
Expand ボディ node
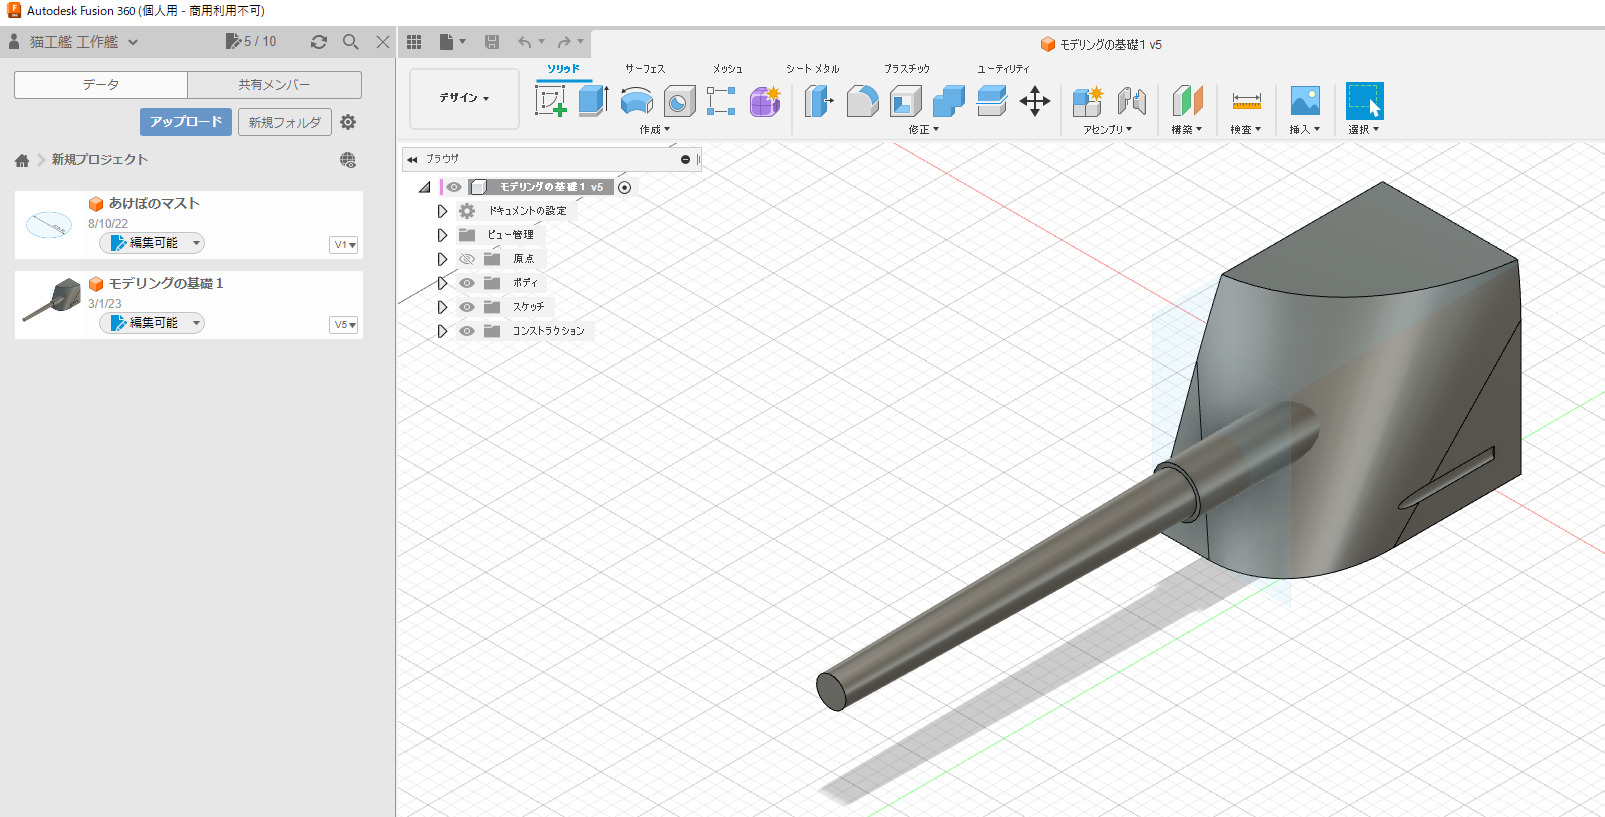point(442,283)
